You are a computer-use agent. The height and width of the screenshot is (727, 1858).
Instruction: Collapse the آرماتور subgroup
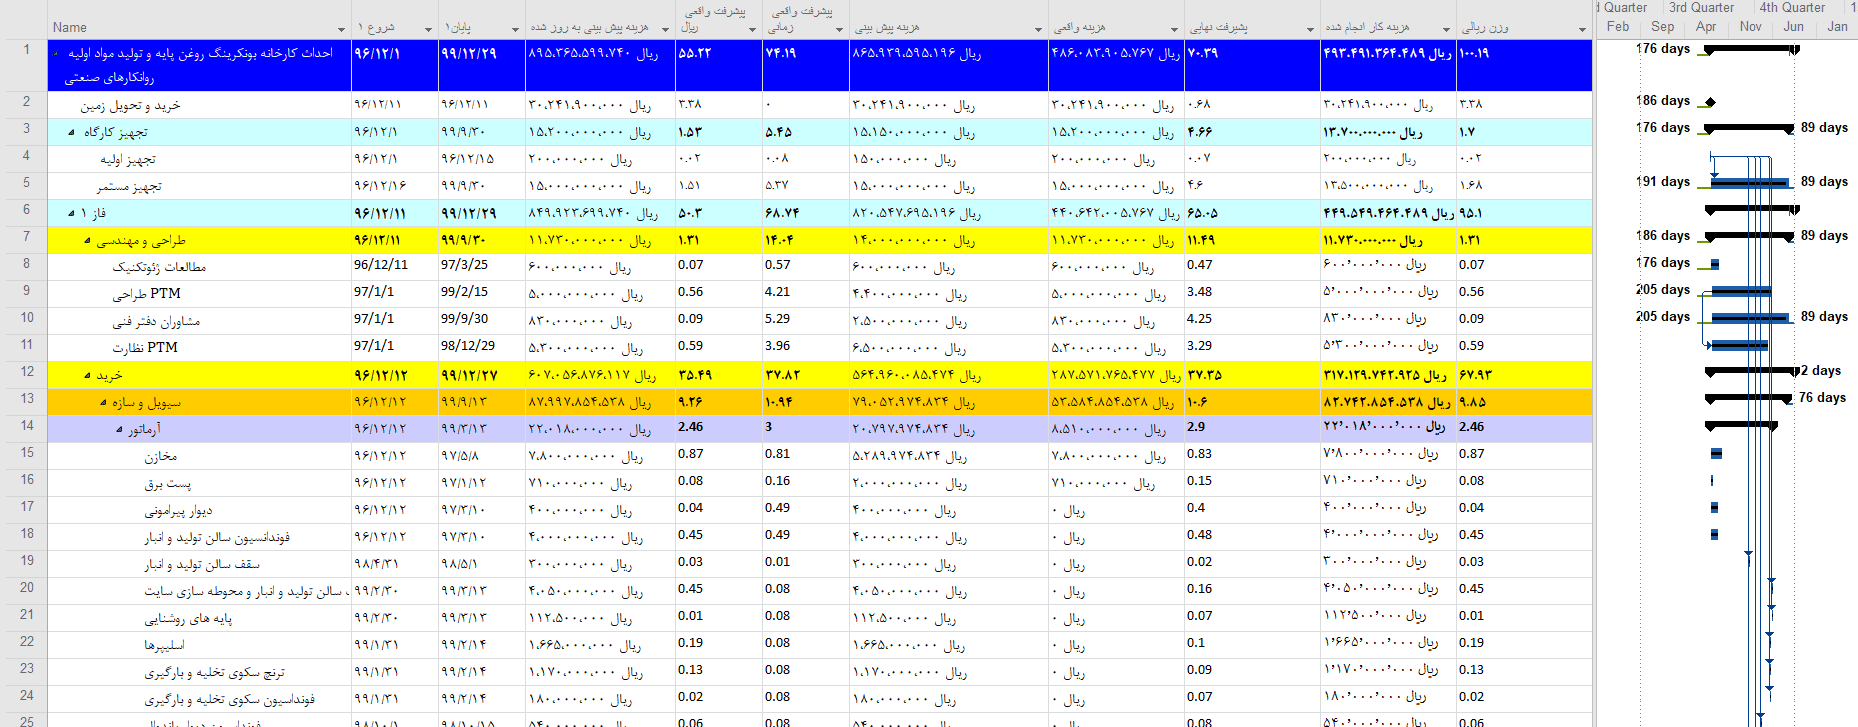[119, 429]
